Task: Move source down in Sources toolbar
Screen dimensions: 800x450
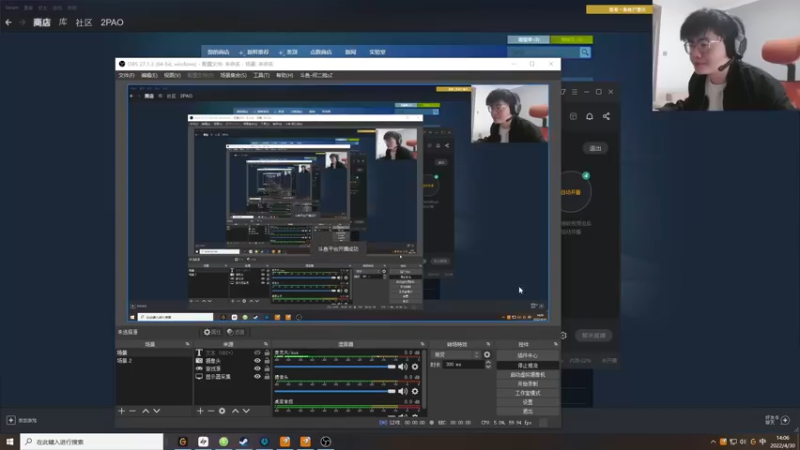Action: (x=246, y=411)
